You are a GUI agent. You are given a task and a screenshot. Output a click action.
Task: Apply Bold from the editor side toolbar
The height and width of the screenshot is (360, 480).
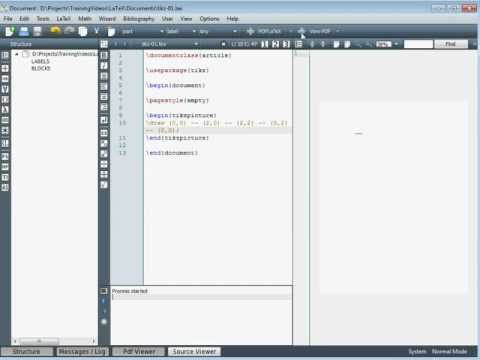(x=104, y=55)
